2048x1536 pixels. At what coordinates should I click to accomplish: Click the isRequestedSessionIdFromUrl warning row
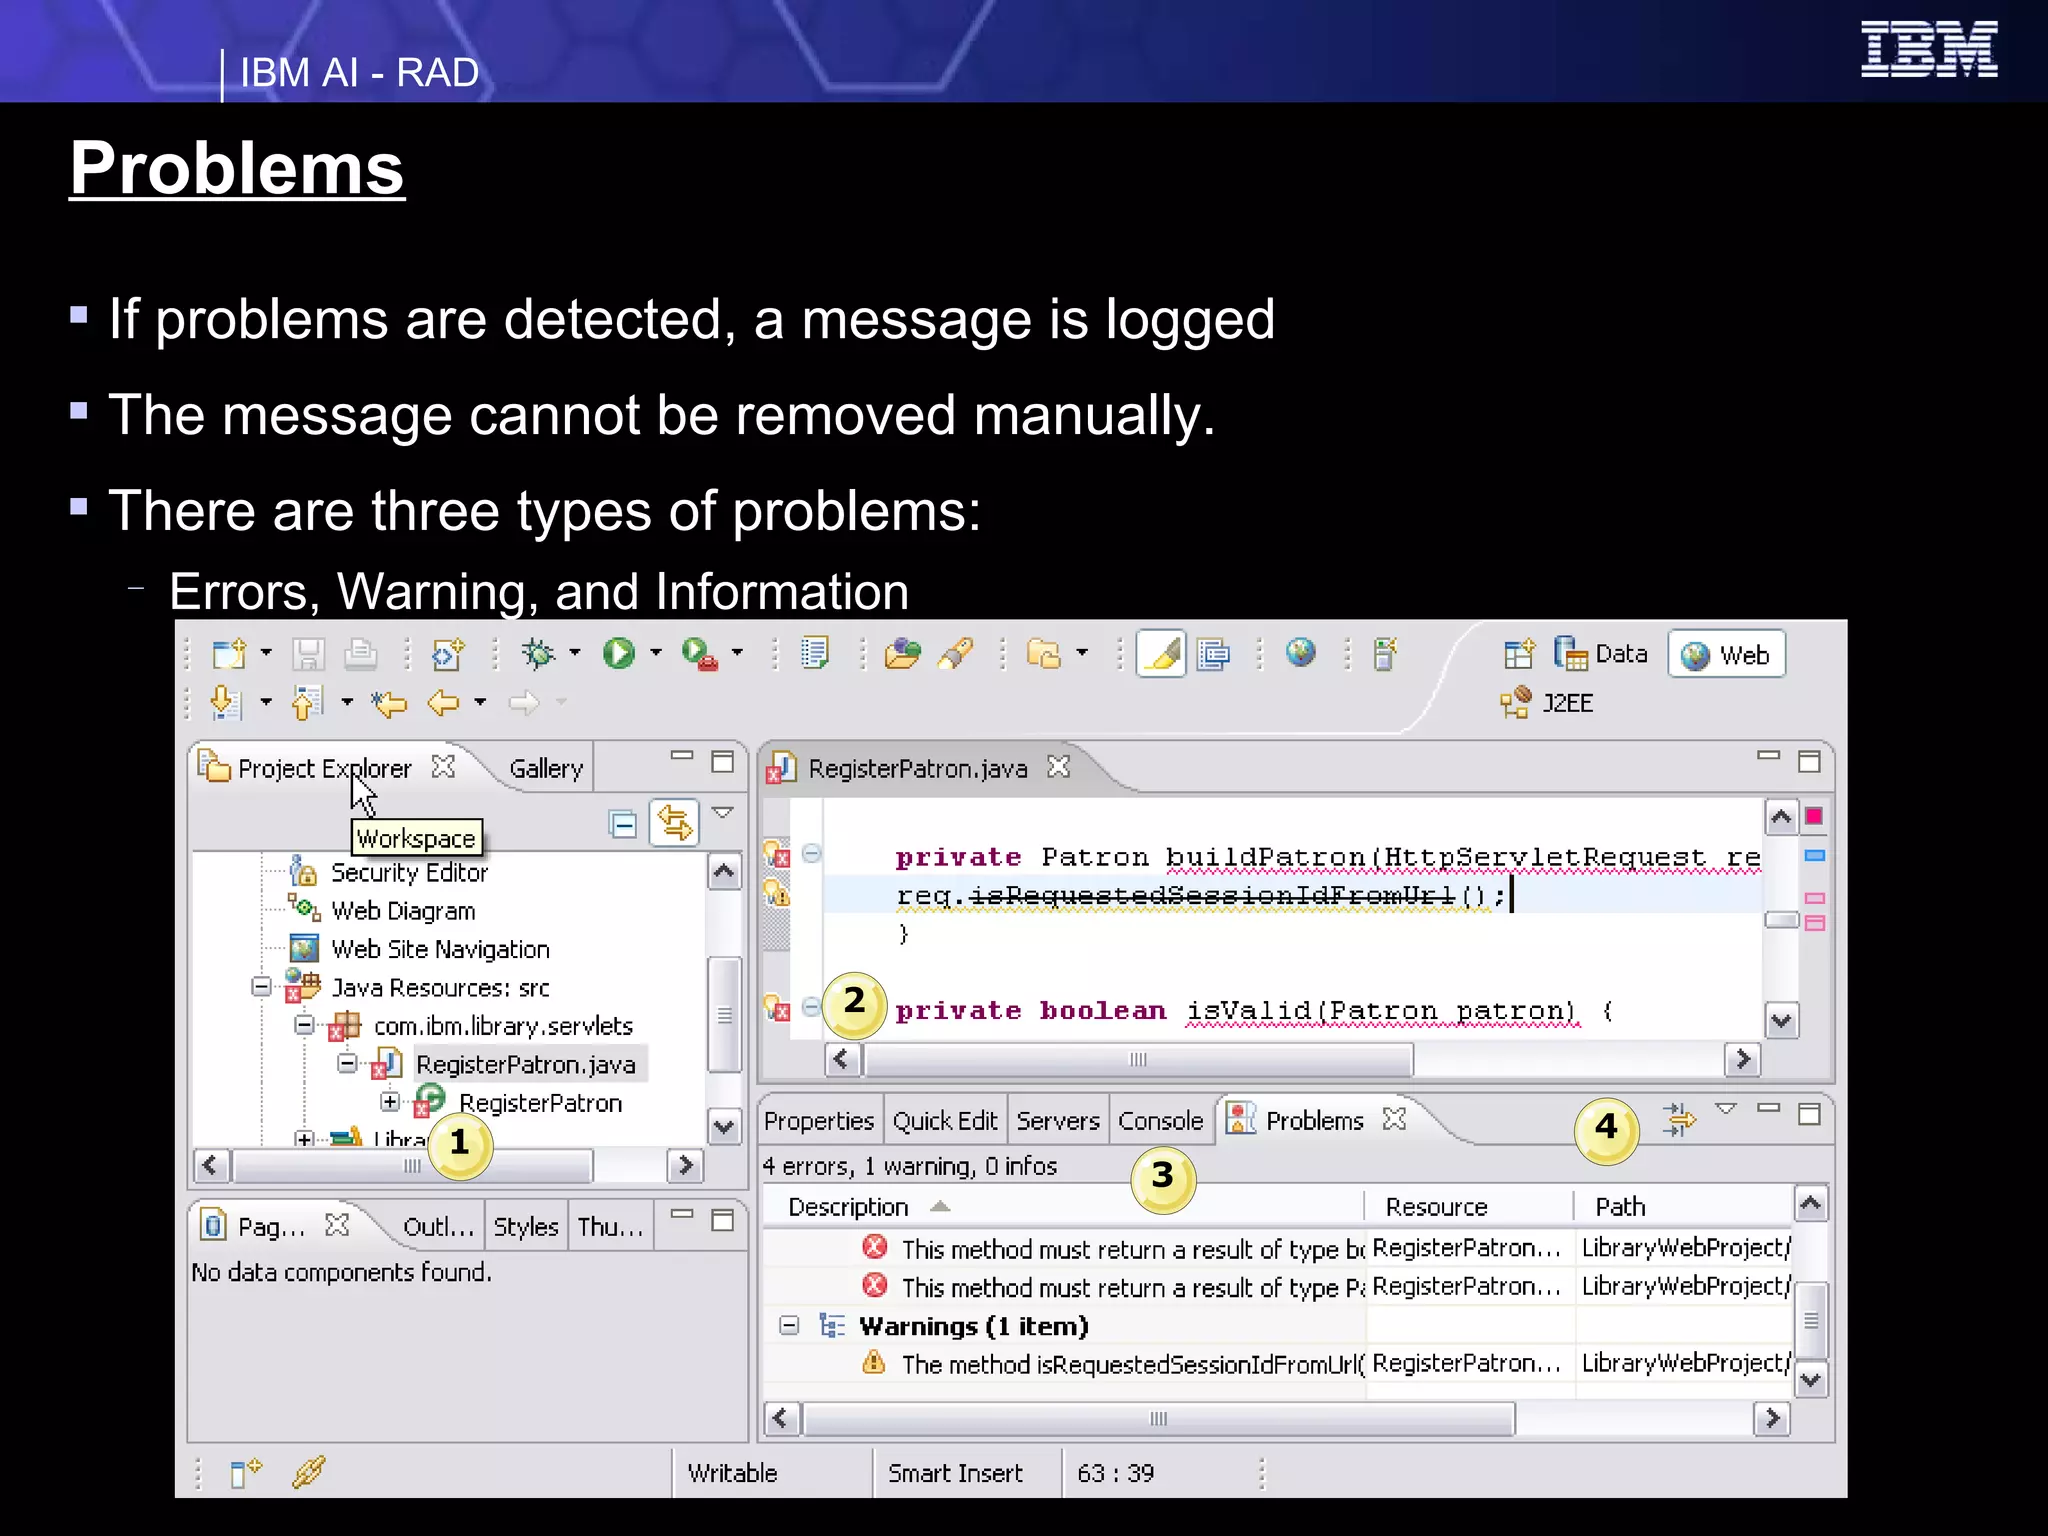[1277, 1364]
